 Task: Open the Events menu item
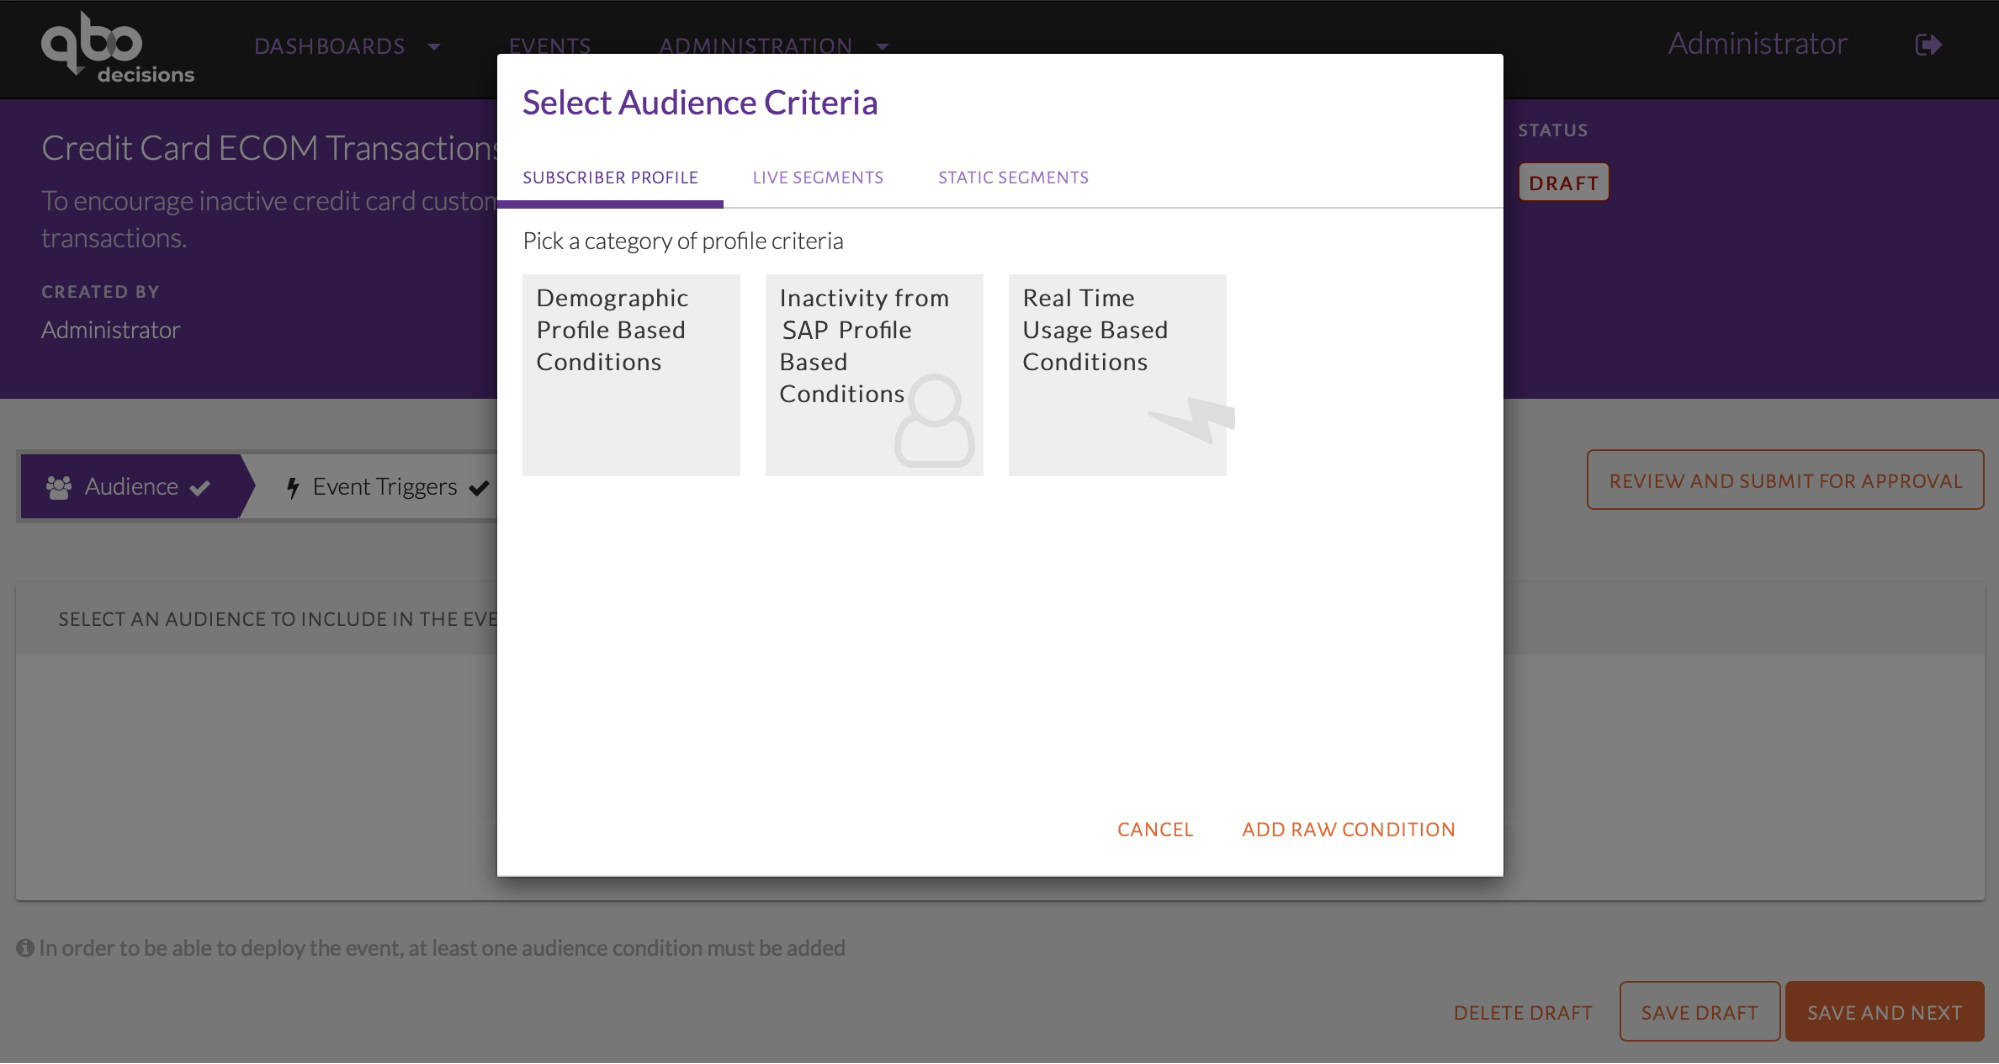(549, 46)
